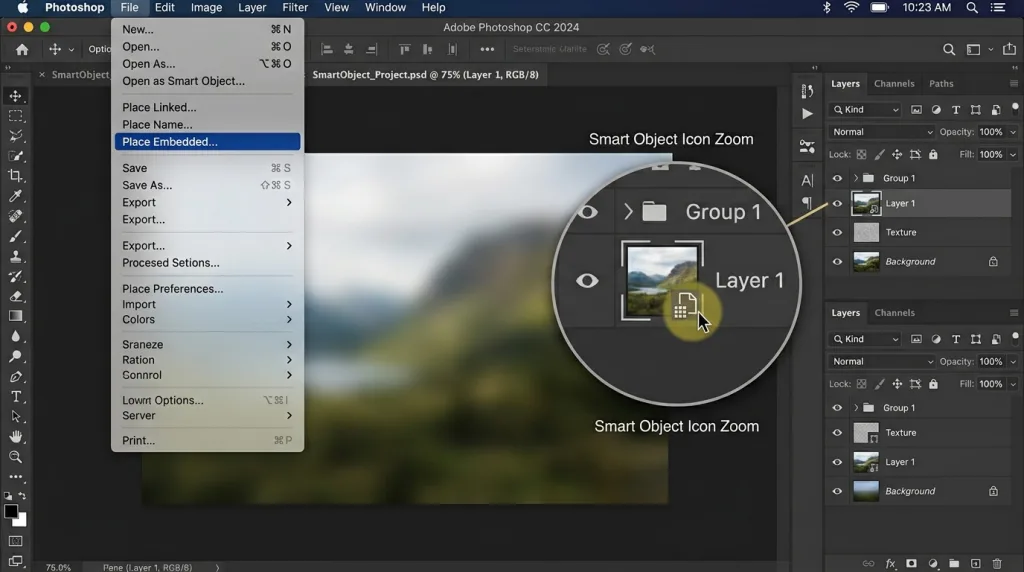Open Kind filter dropdown in upper Layers panel
This screenshot has height=572, width=1024.
click(x=866, y=110)
